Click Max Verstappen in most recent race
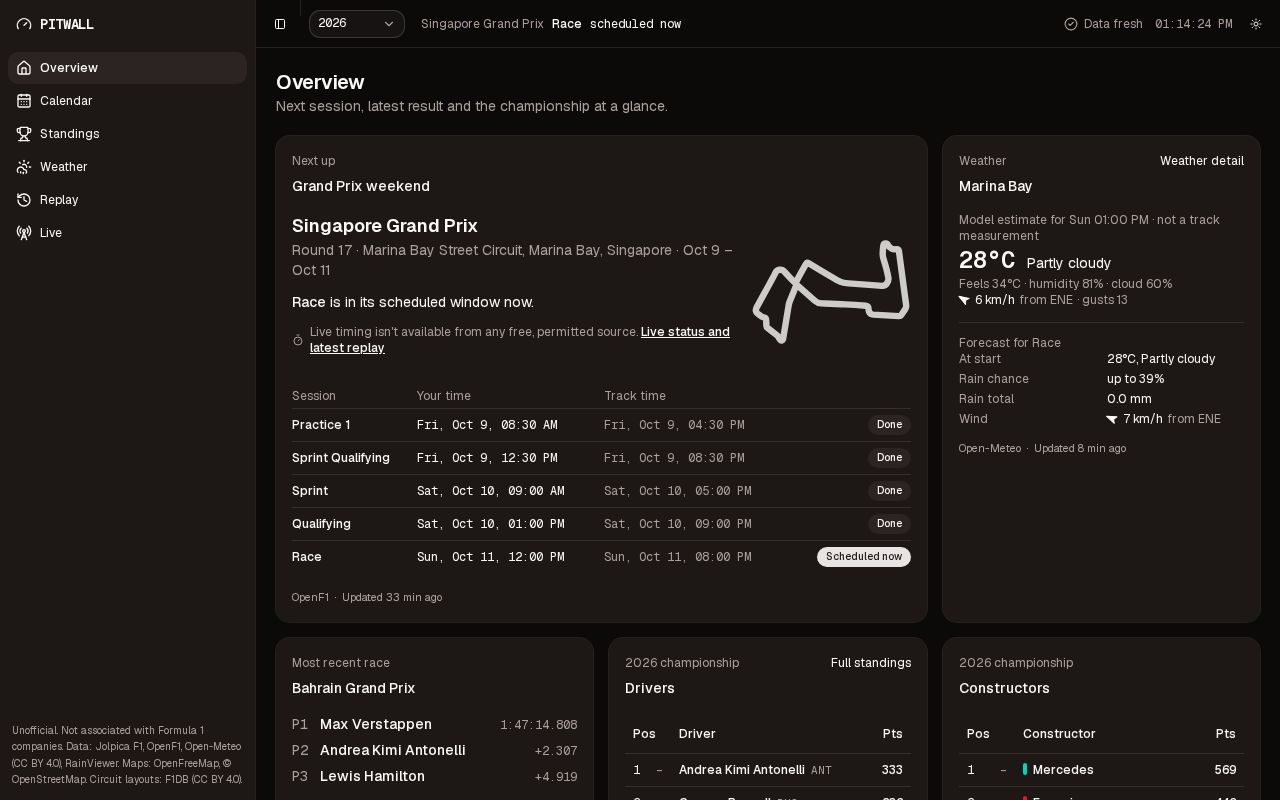Viewport: 1280px width, 800px height. click(376, 724)
